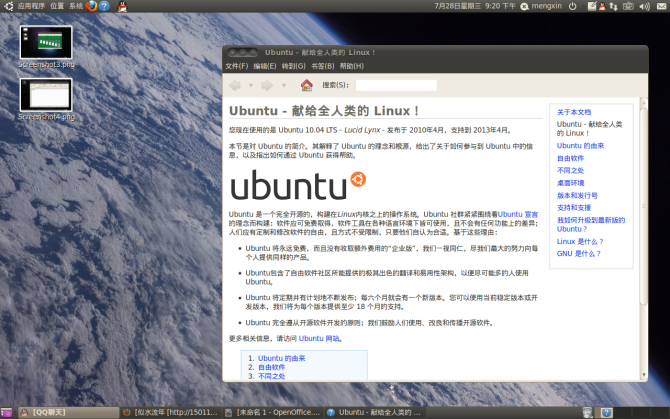
Task: Click the Back arrow in the help toolbar
Action: (x=235, y=85)
